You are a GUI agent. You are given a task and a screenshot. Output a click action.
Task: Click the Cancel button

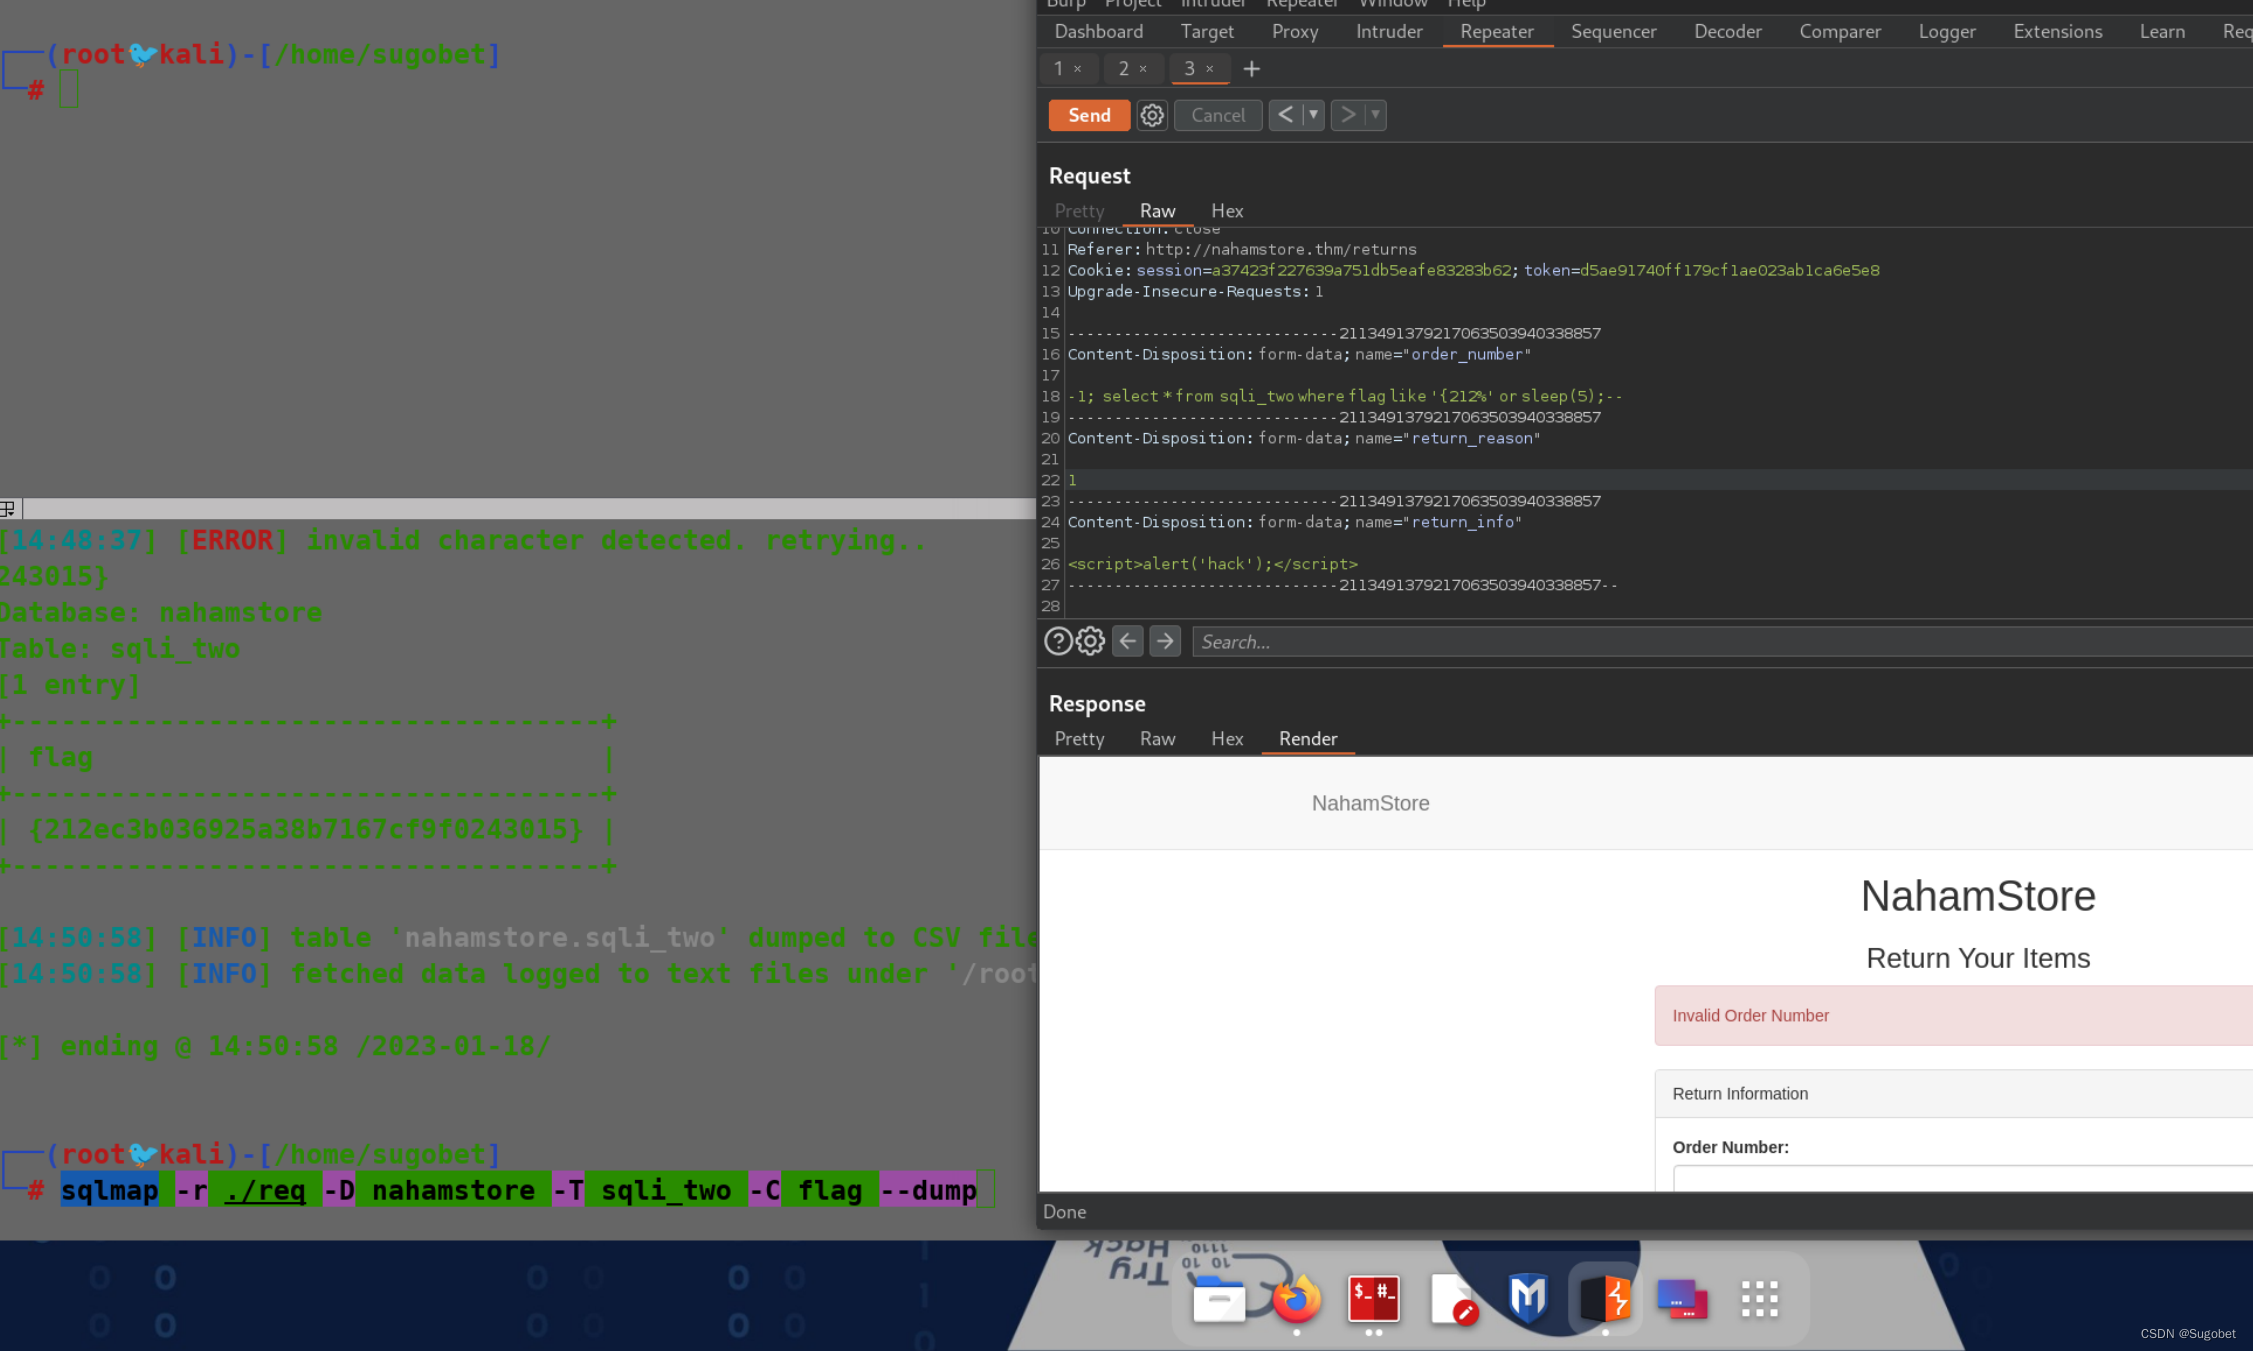click(x=1218, y=115)
